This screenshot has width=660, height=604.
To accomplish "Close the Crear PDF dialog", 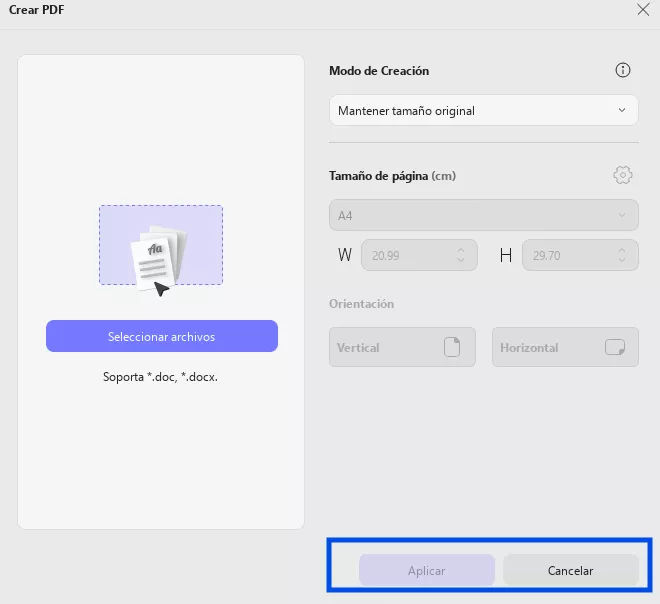I will pyautogui.click(x=643, y=9).
